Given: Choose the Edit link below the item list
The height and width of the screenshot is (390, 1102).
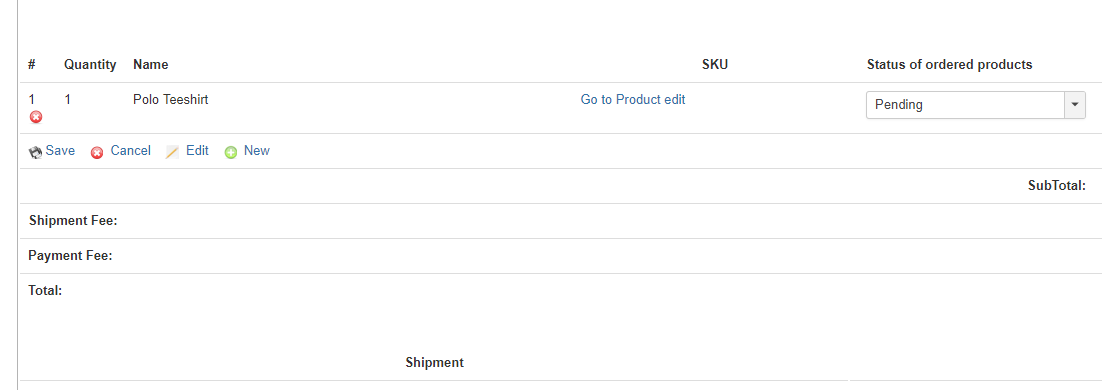Looking at the screenshot, I should coord(197,150).
